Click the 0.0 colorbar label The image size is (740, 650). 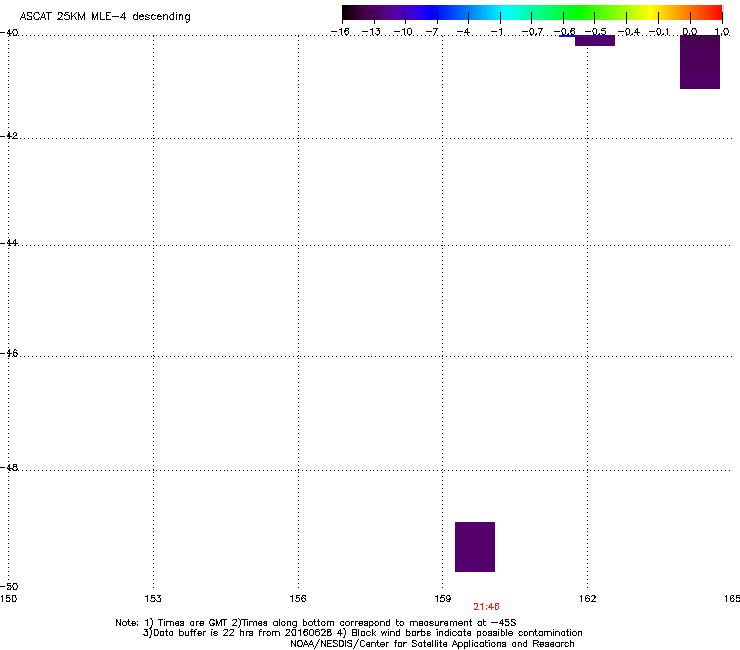690,32
